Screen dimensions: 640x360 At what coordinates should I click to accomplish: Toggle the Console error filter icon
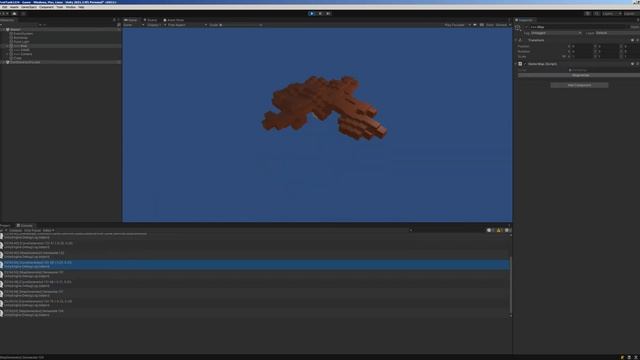coord(508,230)
